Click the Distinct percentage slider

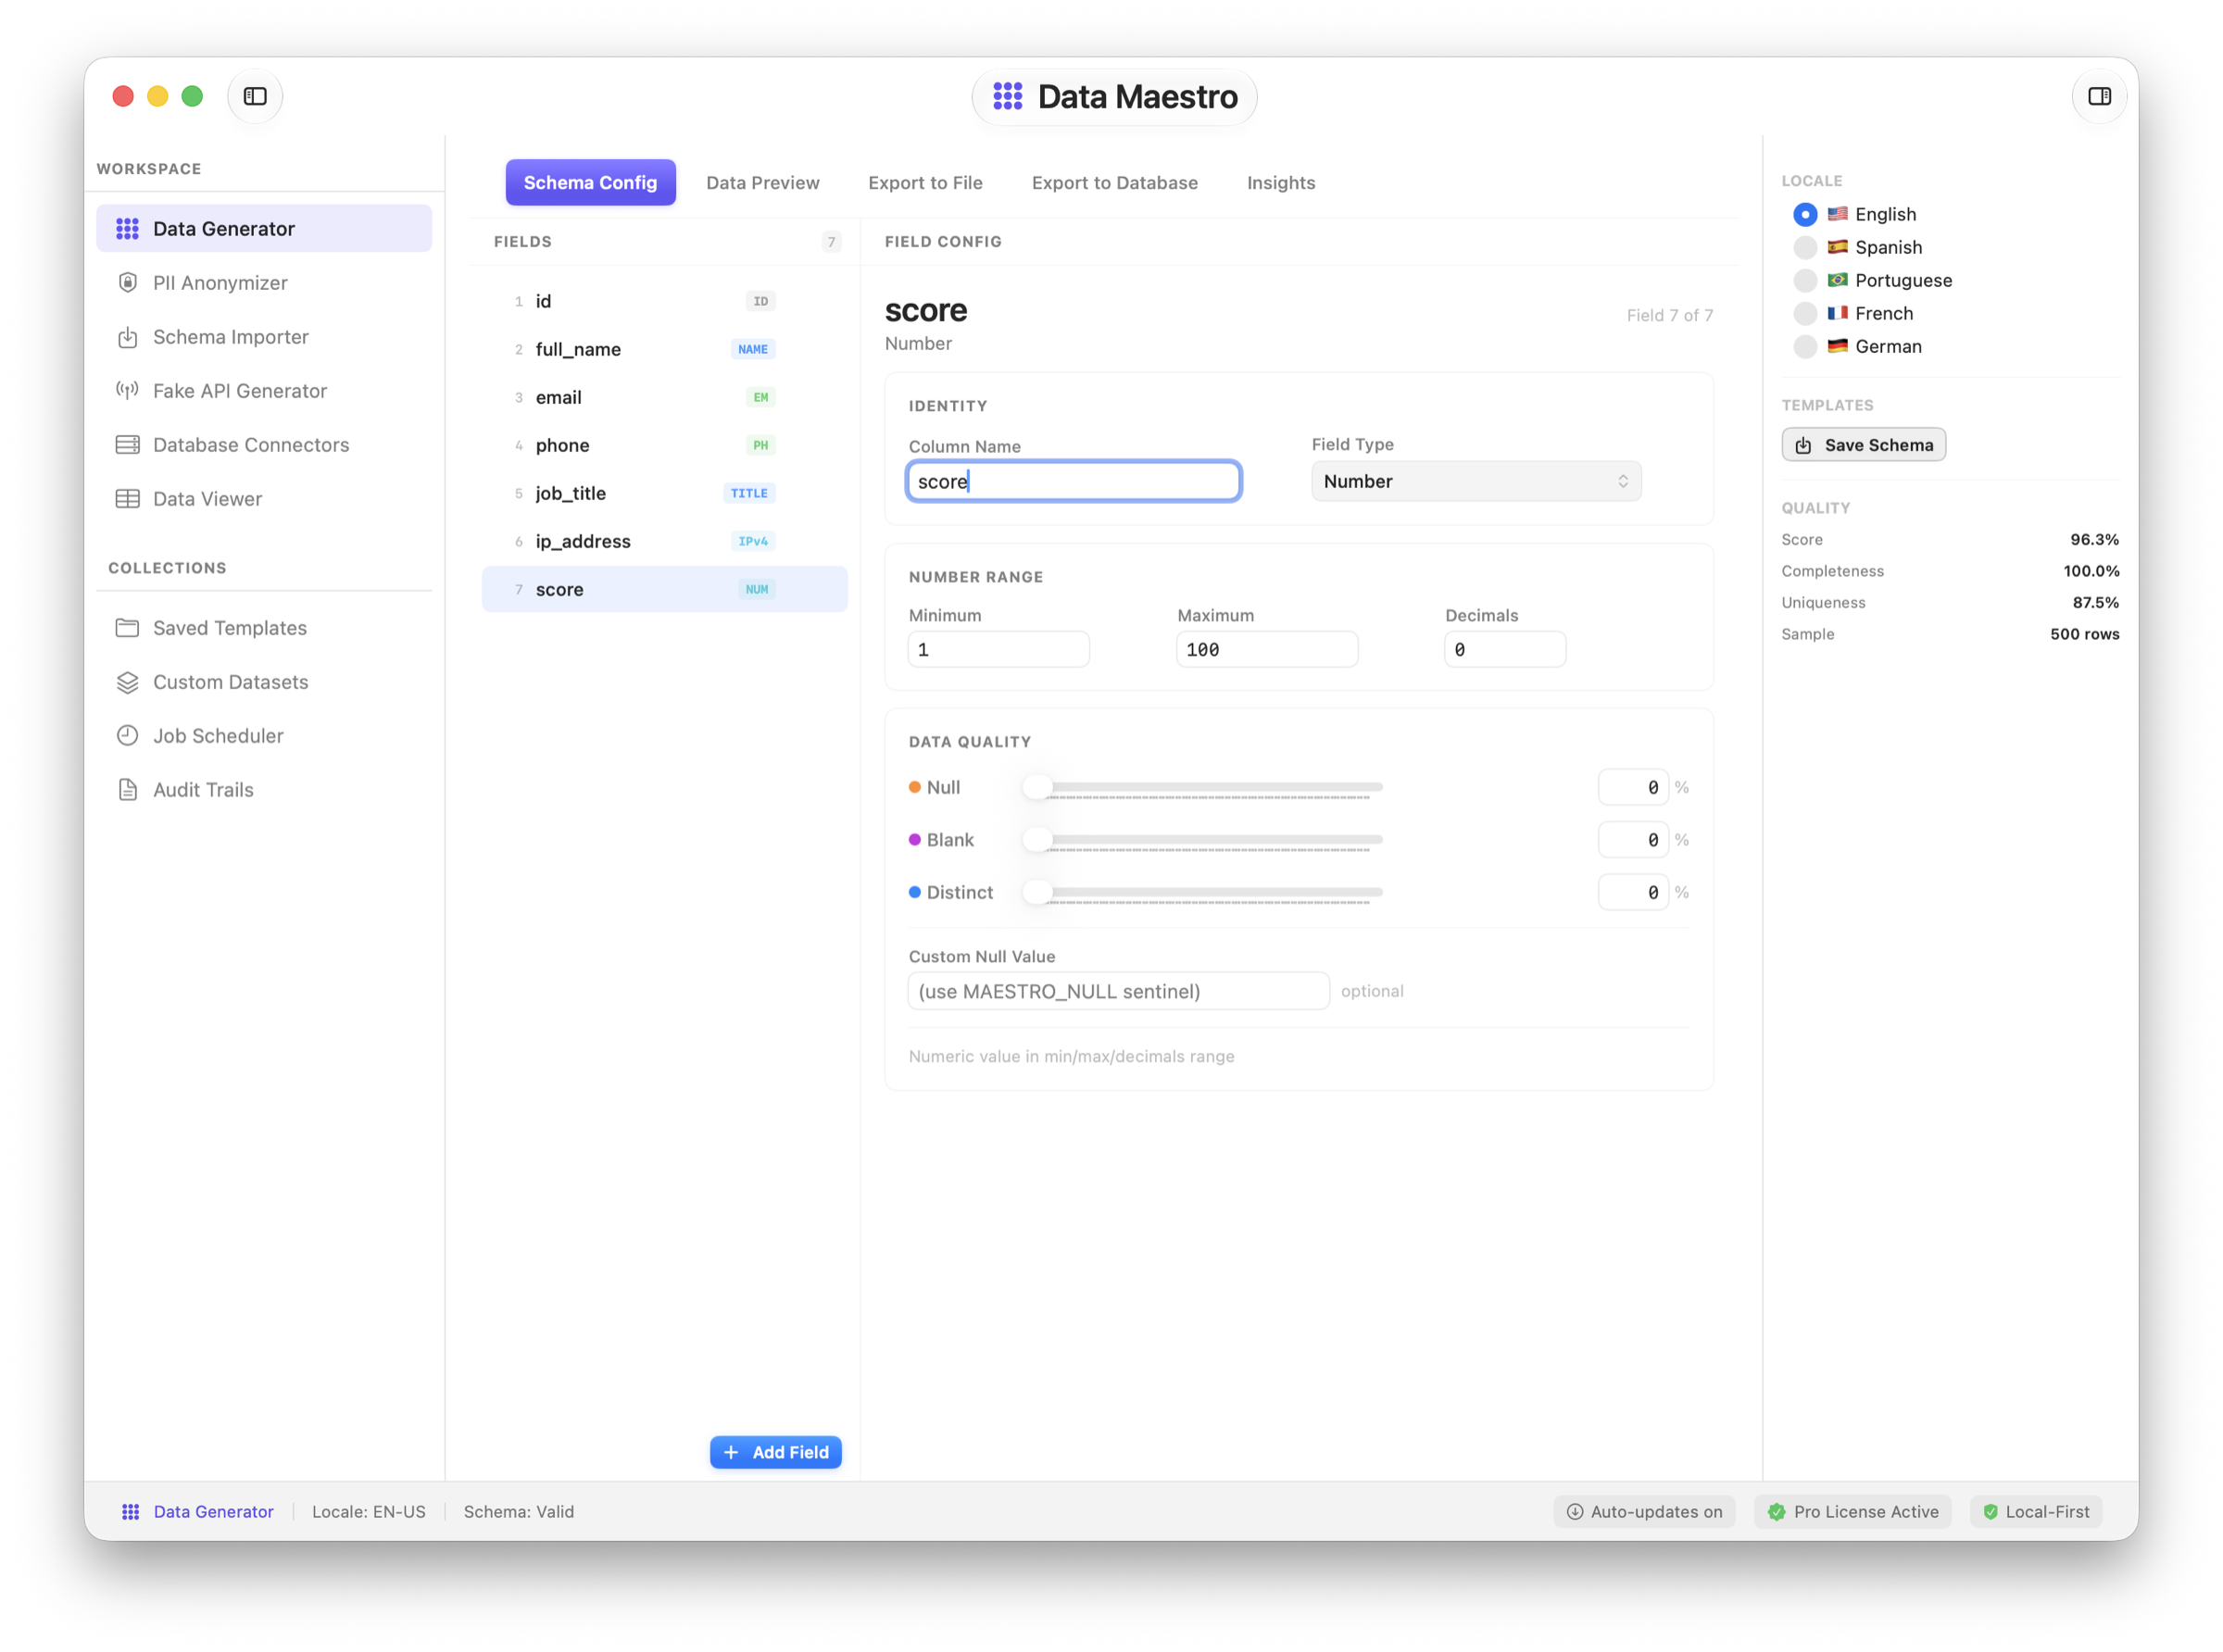pyautogui.click(x=1203, y=892)
